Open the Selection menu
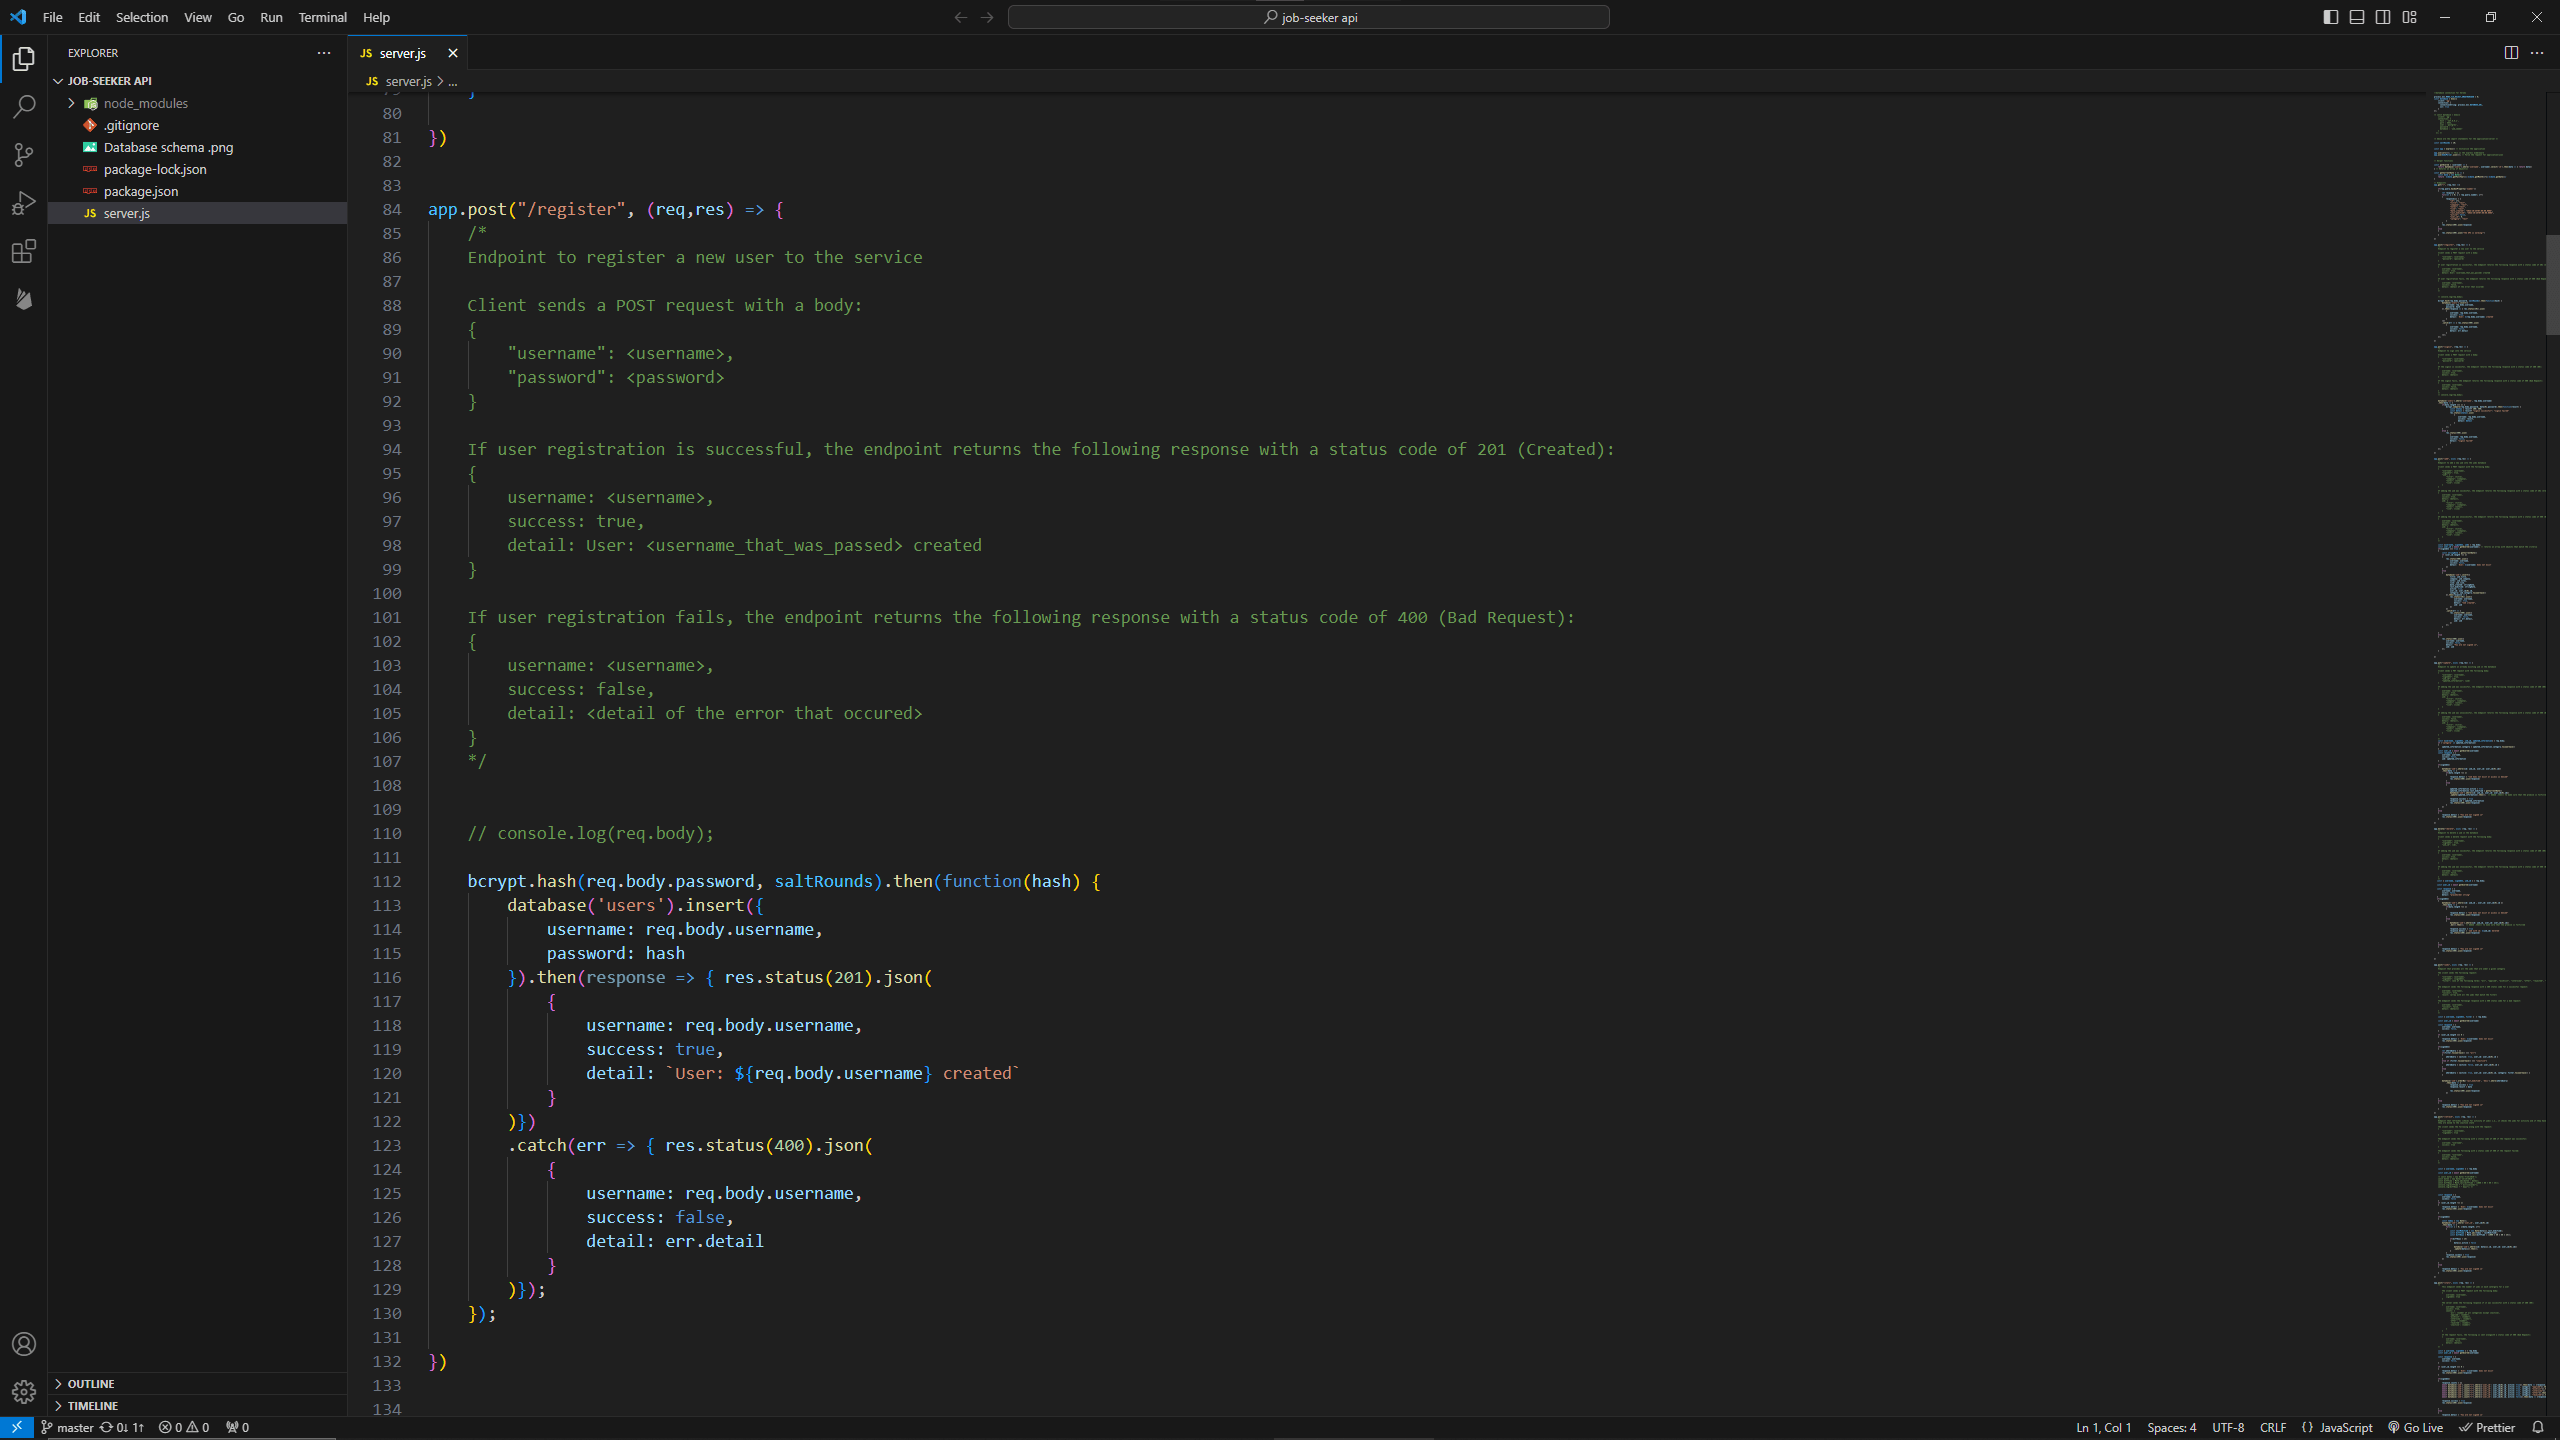Image resolution: width=2560 pixels, height=1440 pixels. coord(142,17)
